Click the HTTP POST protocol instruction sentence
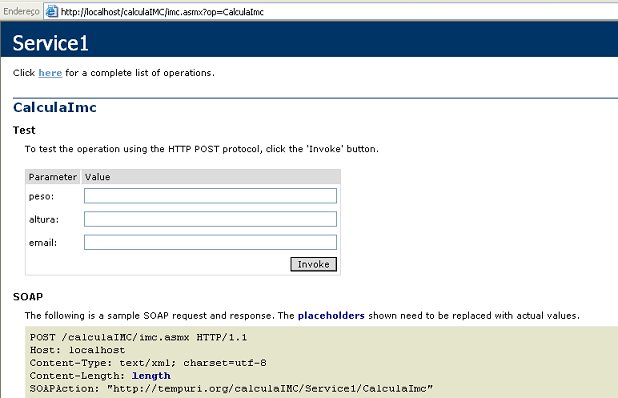The height and width of the screenshot is (398, 618). [x=202, y=149]
